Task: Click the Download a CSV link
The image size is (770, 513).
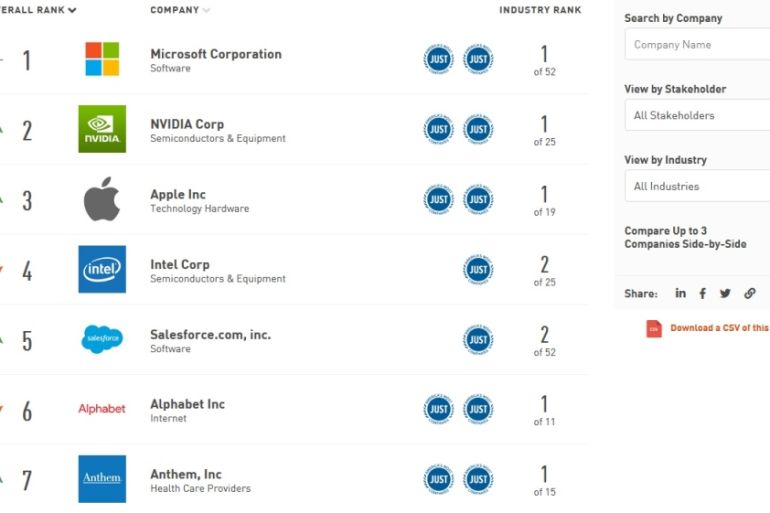Action: coord(719,328)
